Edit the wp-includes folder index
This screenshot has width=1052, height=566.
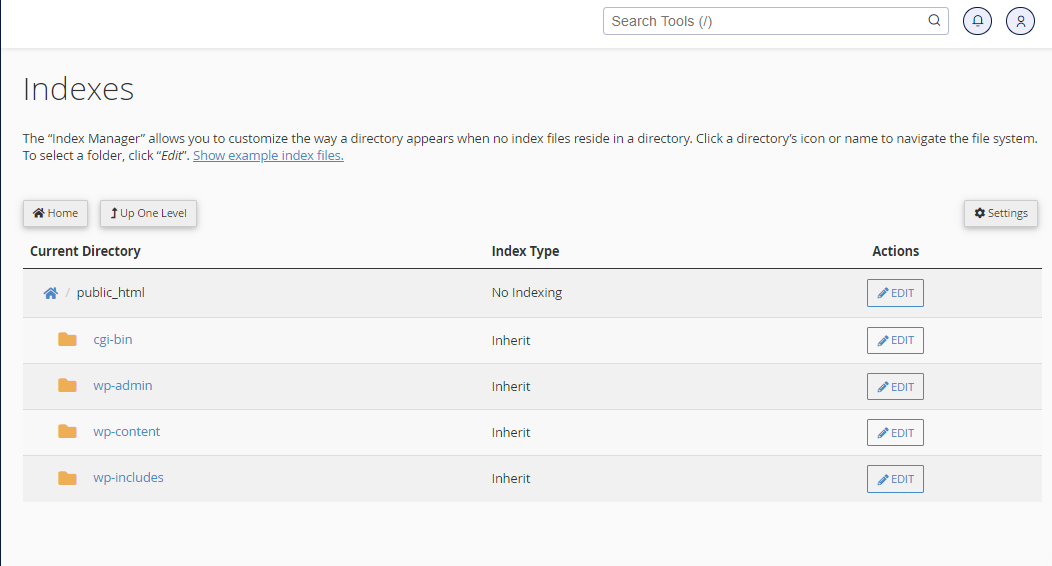point(895,479)
